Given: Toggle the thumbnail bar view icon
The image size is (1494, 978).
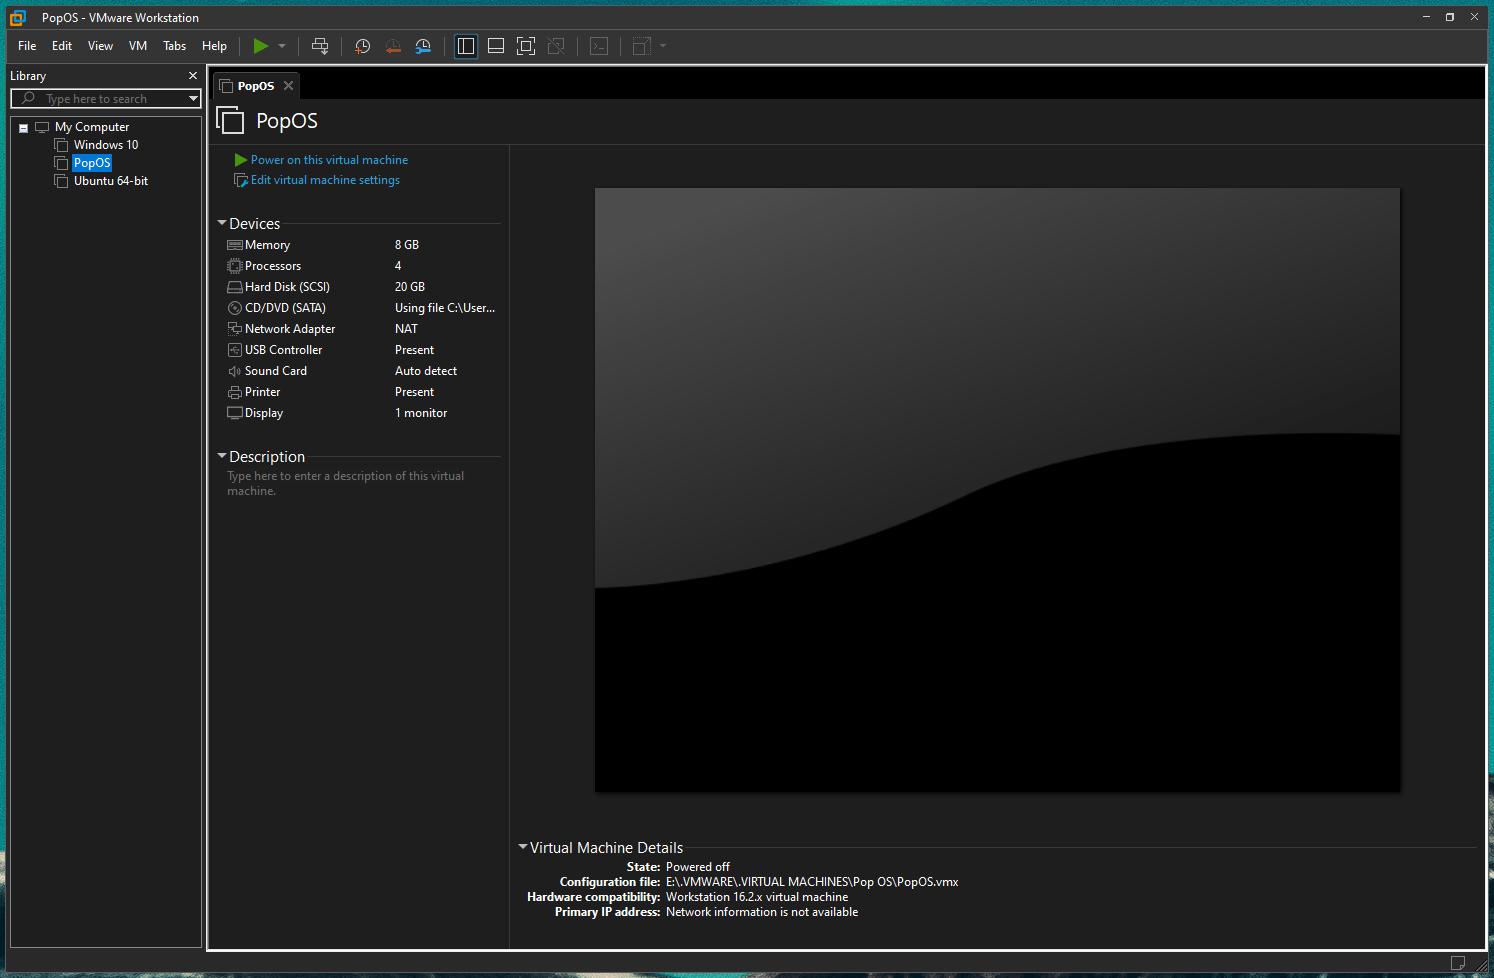Looking at the screenshot, I should pyautogui.click(x=496, y=46).
